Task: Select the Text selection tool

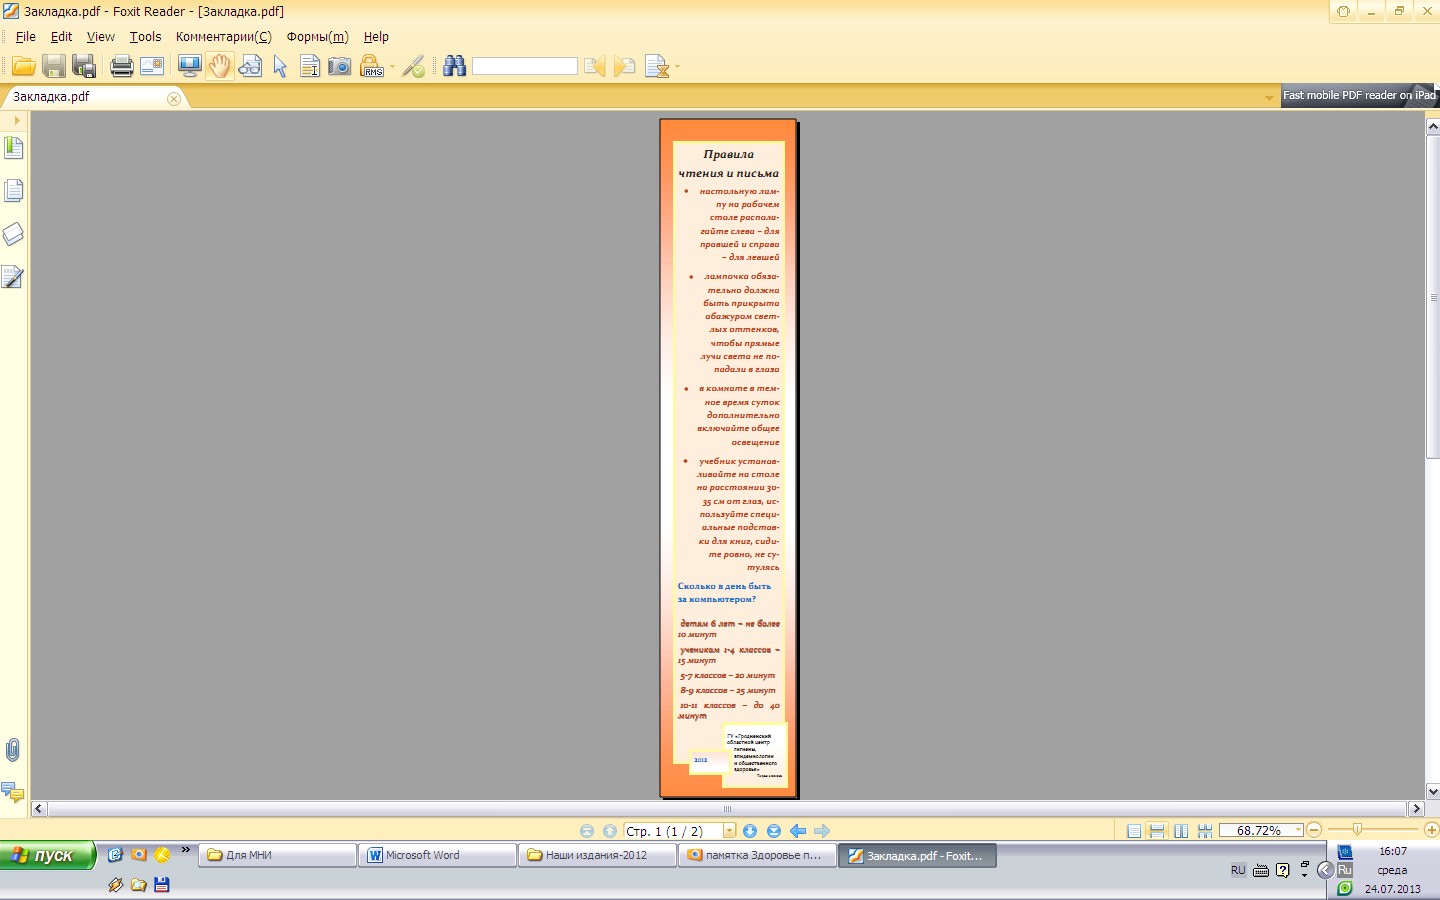Action: 310,67
